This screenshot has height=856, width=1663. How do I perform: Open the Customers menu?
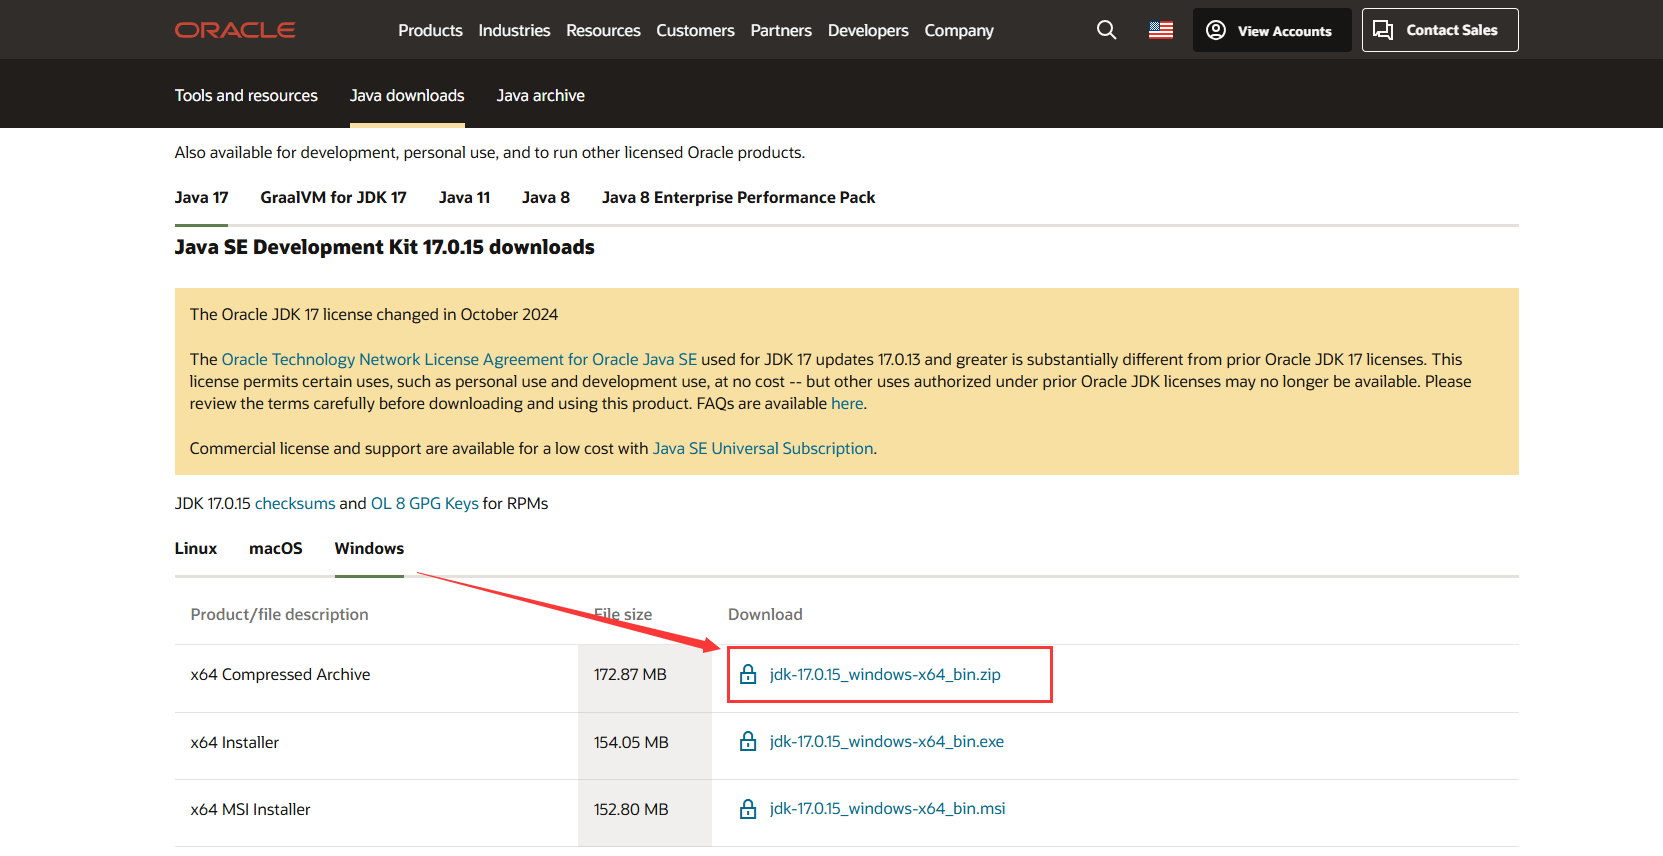tap(695, 30)
